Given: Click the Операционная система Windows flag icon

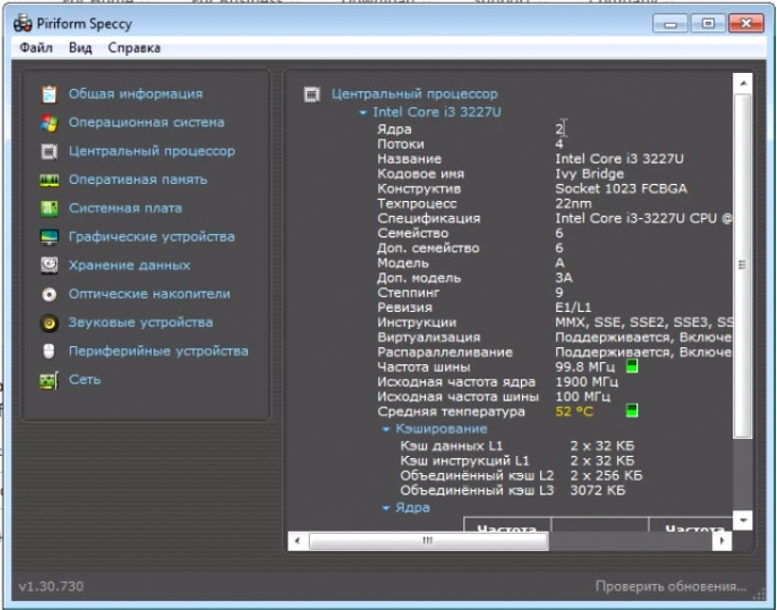Looking at the screenshot, I should pyautogui.click(x=49, y=123).
